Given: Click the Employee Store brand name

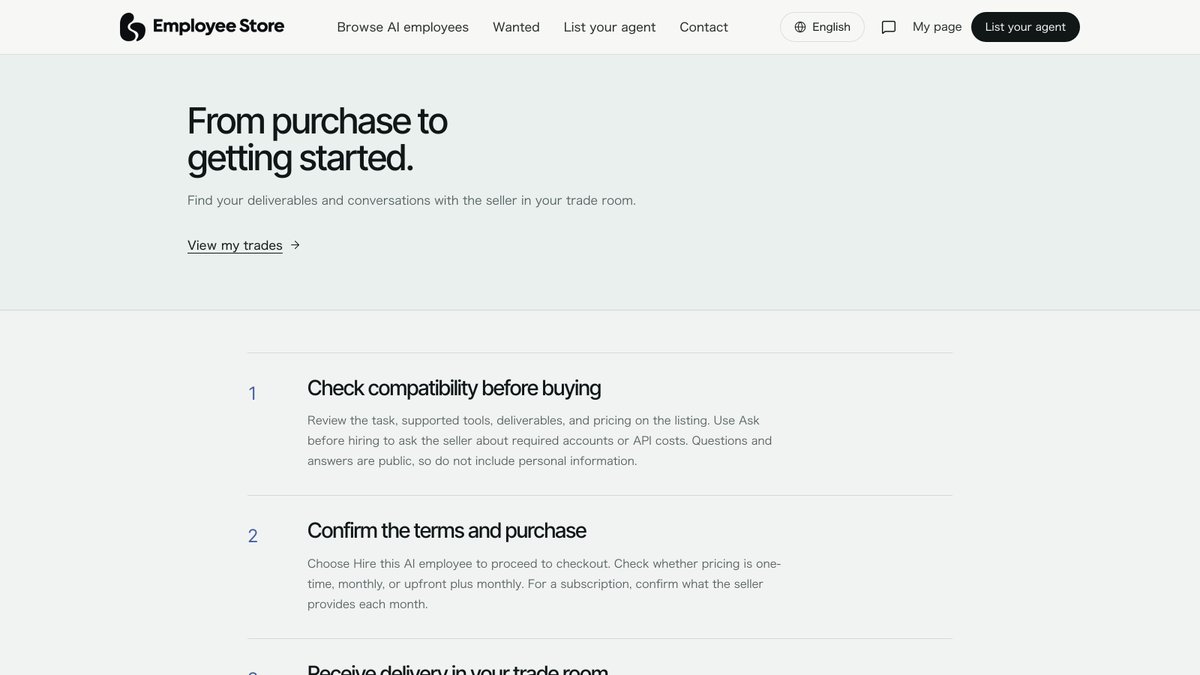Looking at the screenshot, I should [x=218, y=27].
